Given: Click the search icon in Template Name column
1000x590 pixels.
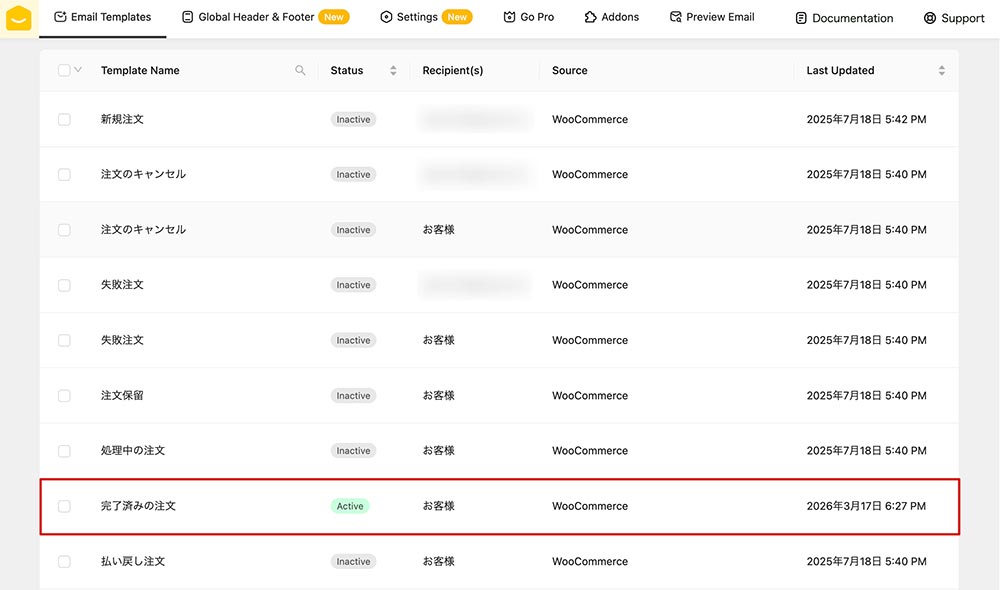Looking at the screenshot, I should point(300,71).
